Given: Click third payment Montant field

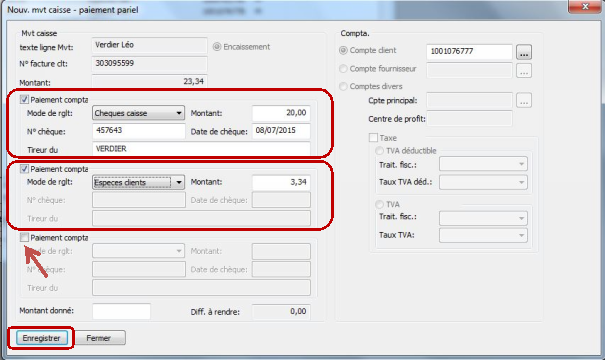Looking at the screenshot, I should click(x=281, y=251).
